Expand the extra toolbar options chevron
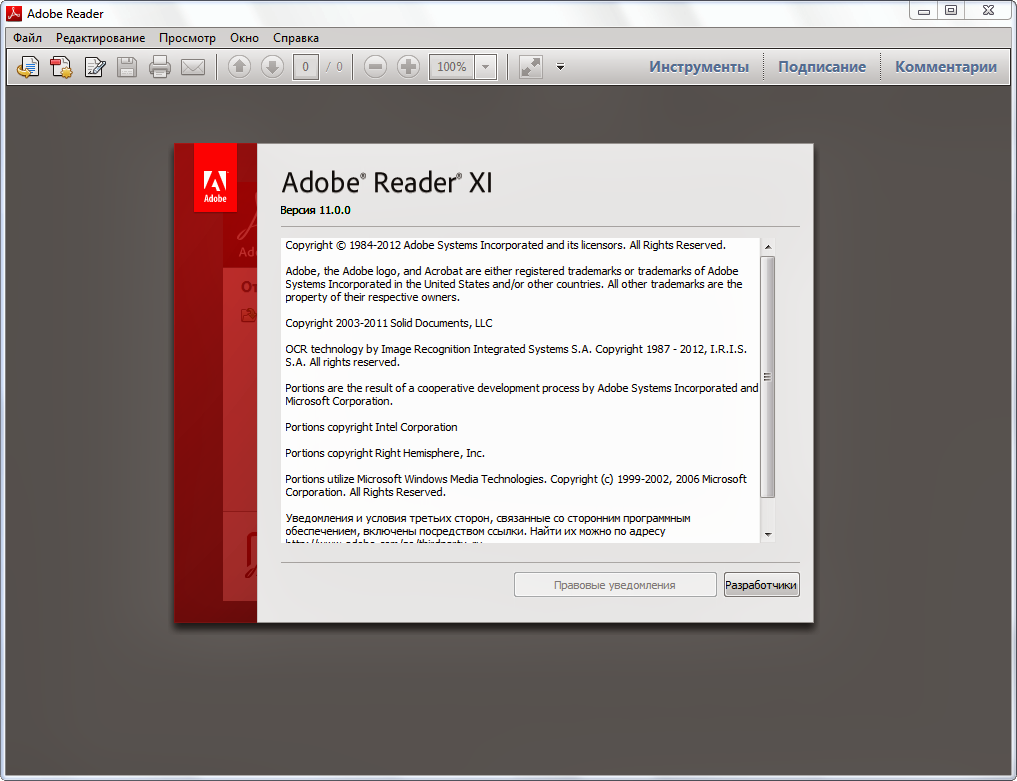 pyautogui.click(x=560, y=66)
